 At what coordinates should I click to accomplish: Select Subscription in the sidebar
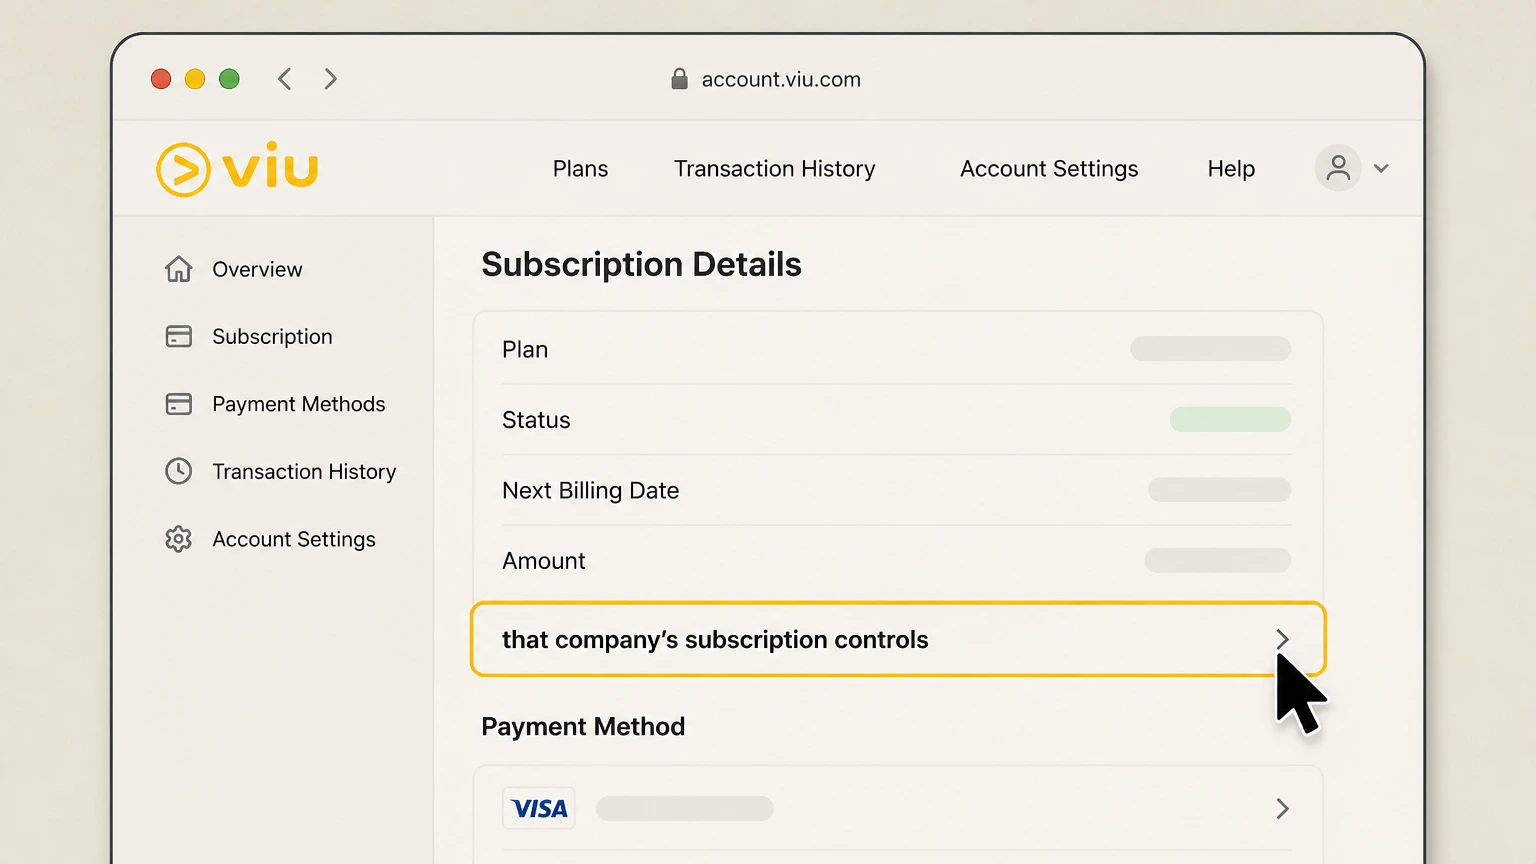pos(272,337)
